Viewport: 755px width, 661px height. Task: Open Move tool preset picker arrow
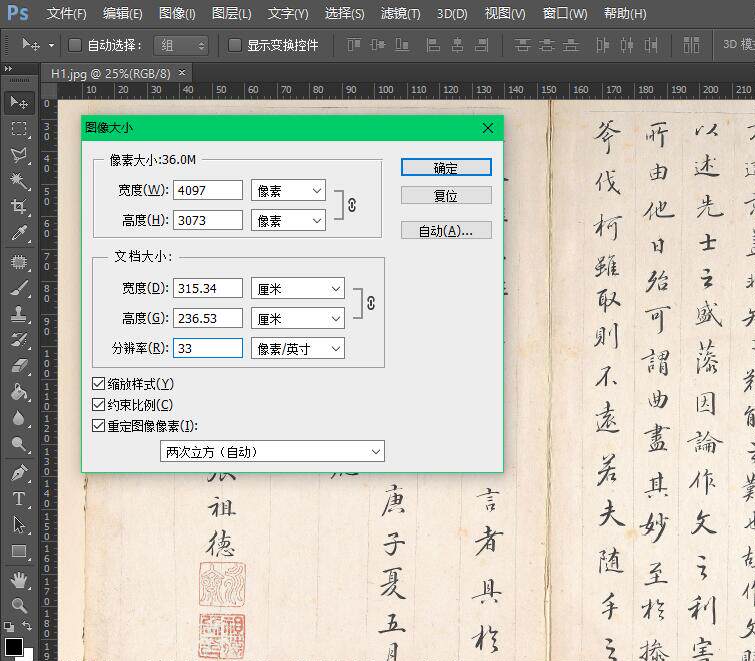pos(51,46)
